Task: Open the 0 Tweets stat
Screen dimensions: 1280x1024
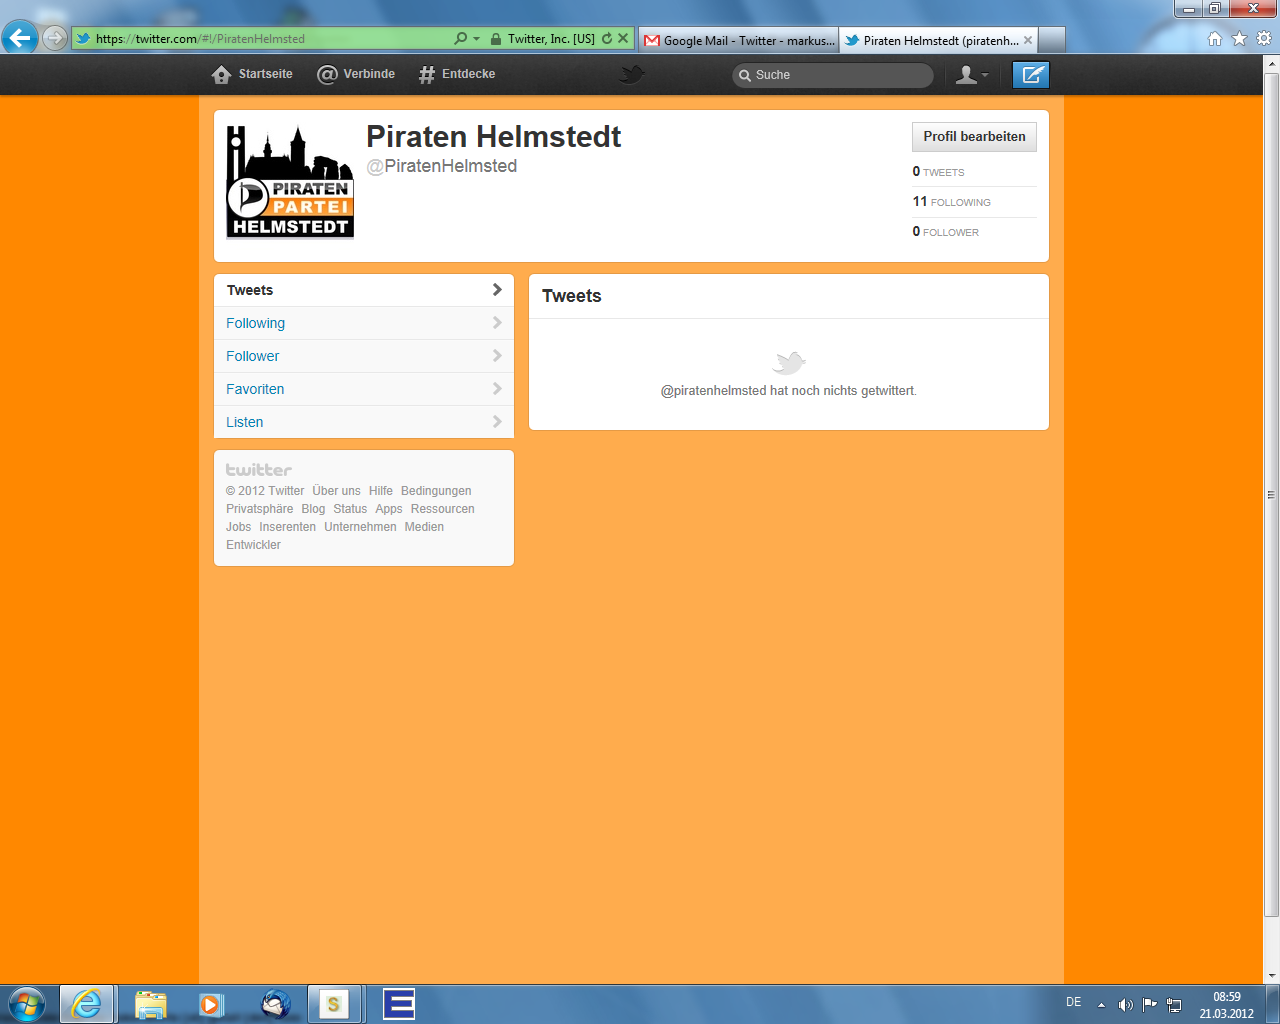Action: click(938, 172)
